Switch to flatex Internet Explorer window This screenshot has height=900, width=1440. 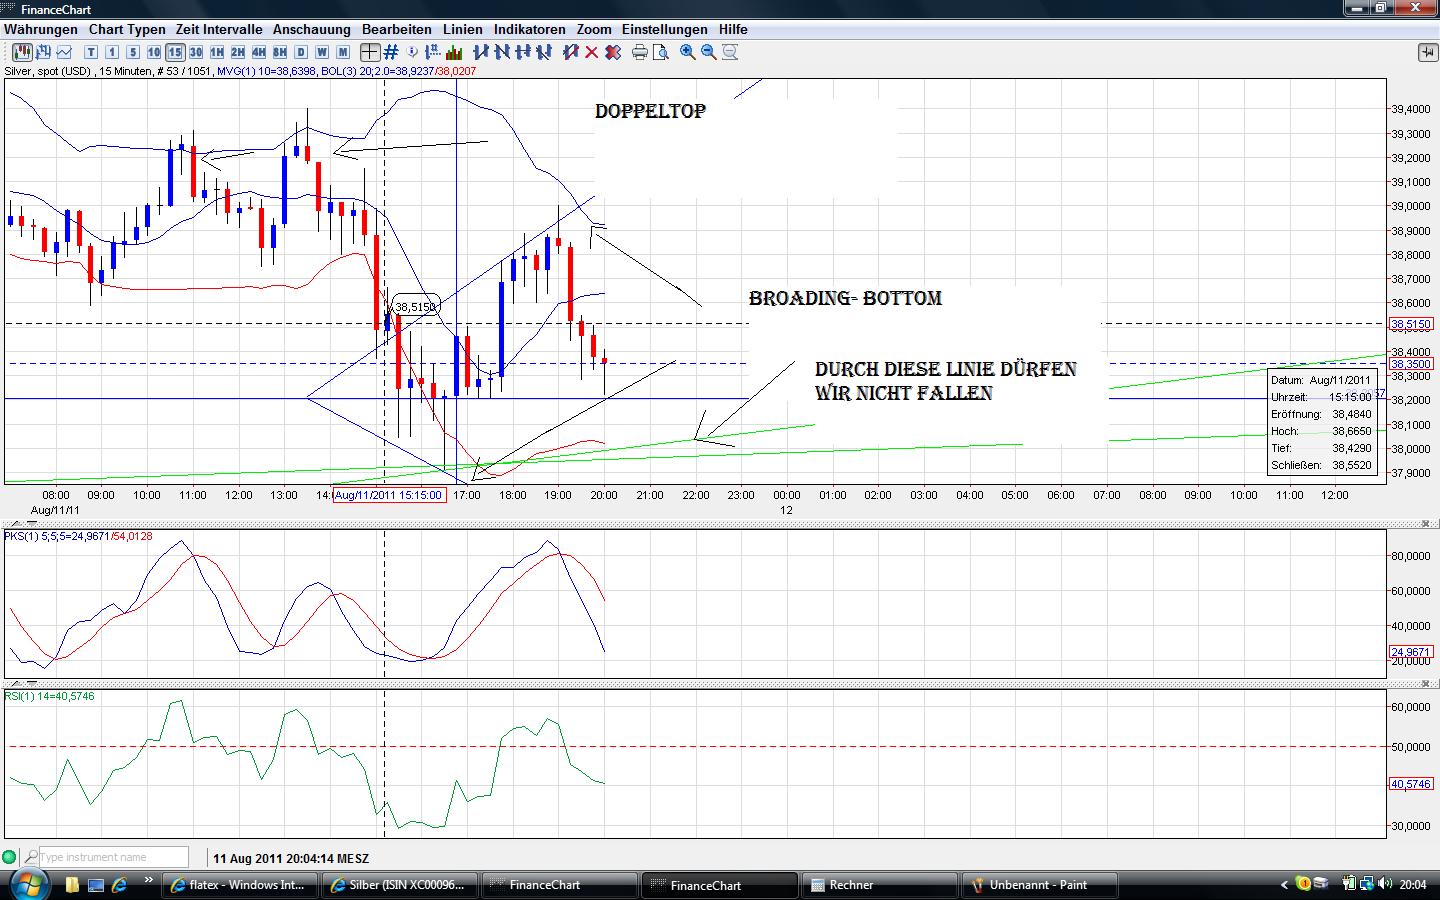point(239,885)
